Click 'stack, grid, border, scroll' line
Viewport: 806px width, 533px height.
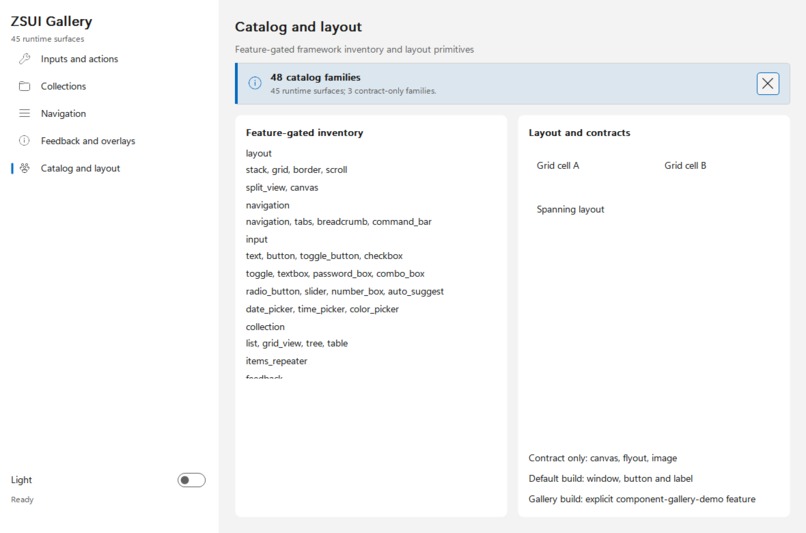point(296,170)
